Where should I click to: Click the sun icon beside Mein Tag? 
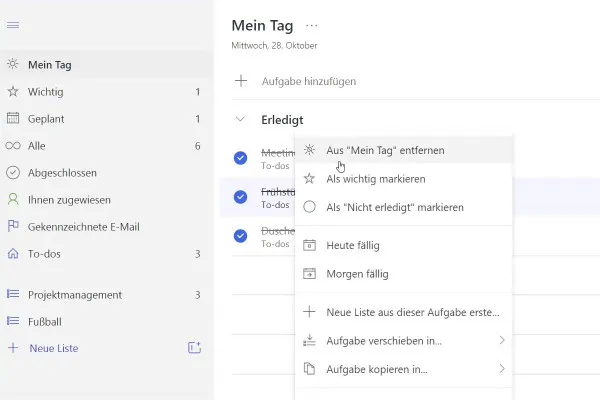13,64
